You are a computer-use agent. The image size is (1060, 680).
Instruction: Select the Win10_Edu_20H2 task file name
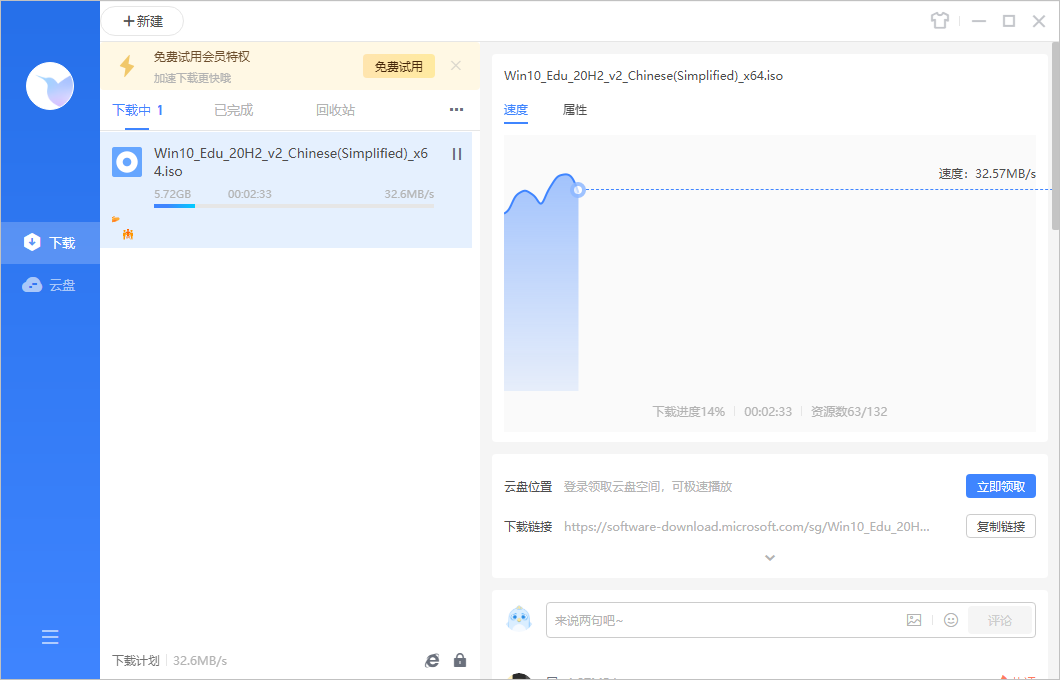pyautogui.click(x=291, y=162)
